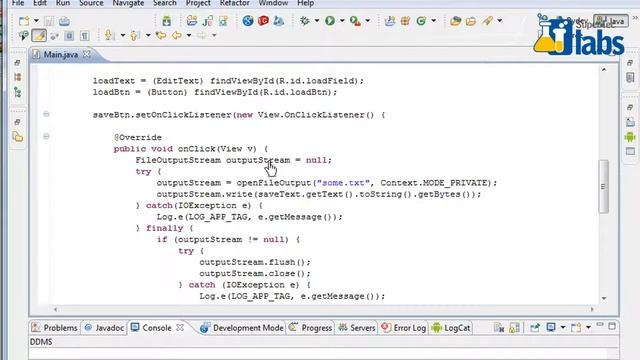
Task: Click the editor vertical scrollbar thumb
Action: pyautogui.click(x=603, y=186)
